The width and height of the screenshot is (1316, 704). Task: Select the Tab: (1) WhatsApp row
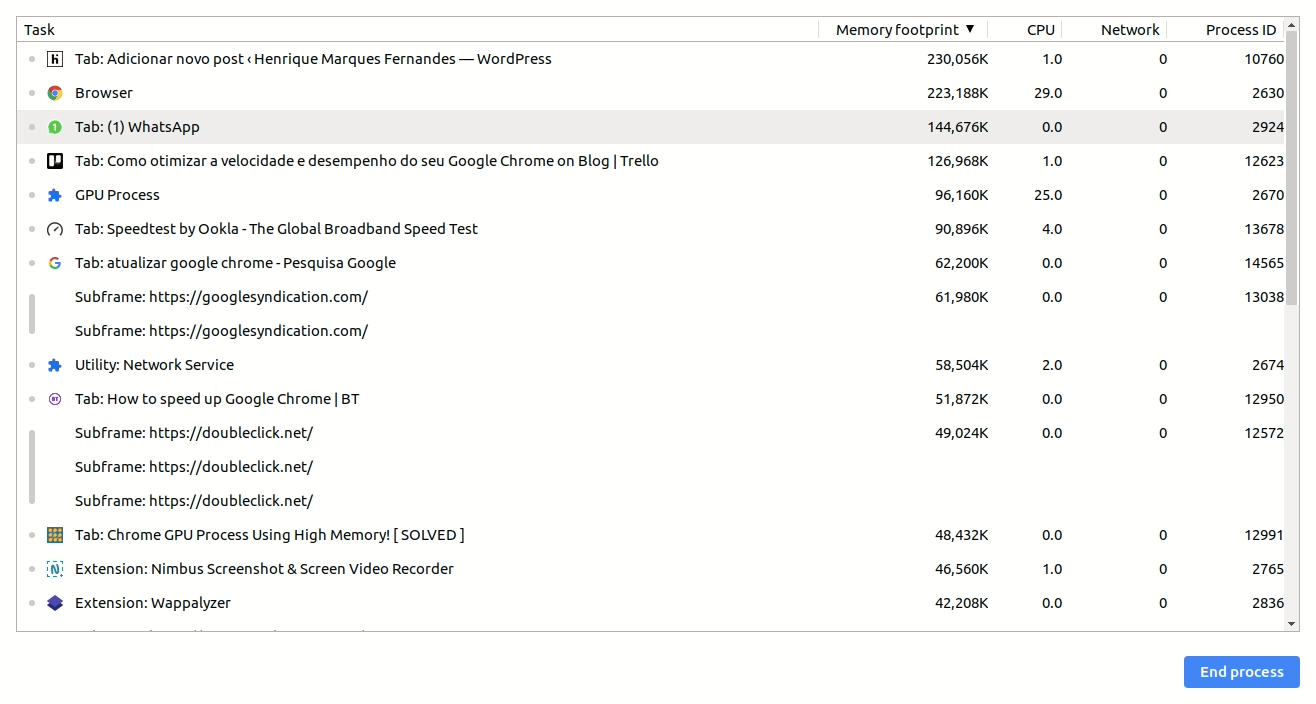651,127
